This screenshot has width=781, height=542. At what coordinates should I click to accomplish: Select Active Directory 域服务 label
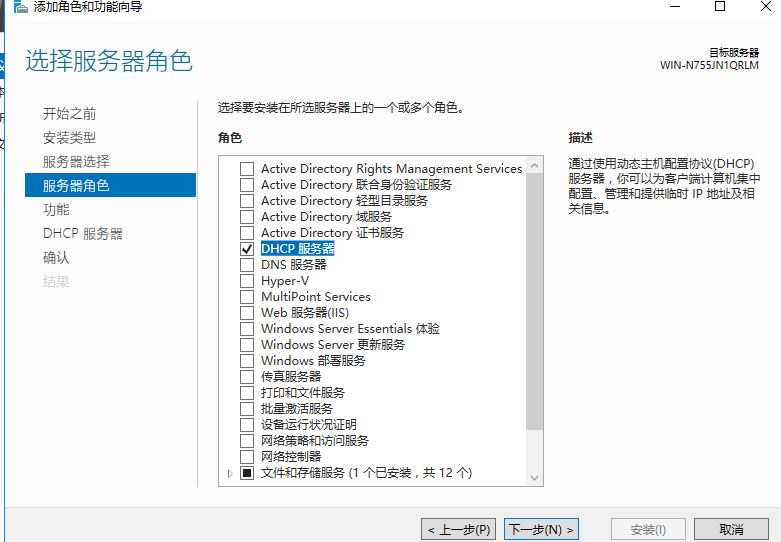click(x=327, y=217)
